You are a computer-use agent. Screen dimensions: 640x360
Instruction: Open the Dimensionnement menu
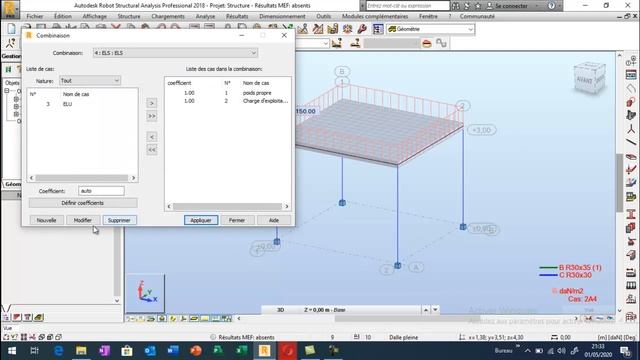coord(282,16)
